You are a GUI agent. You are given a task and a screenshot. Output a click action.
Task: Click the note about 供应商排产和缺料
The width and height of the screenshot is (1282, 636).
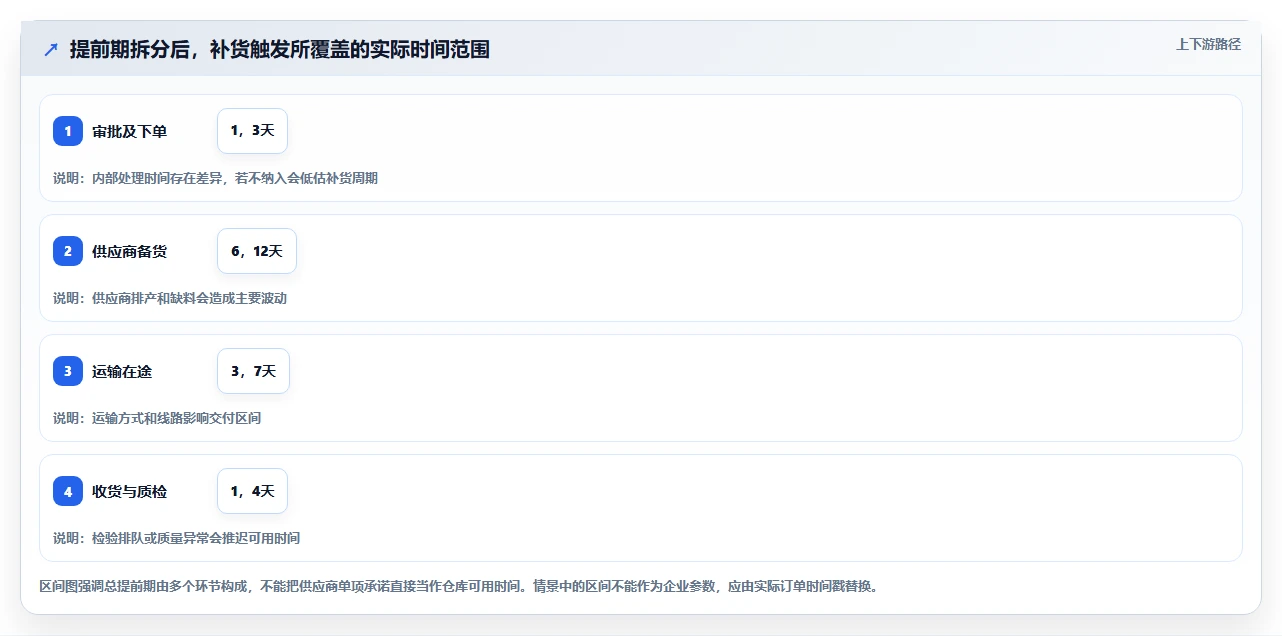[x=170, y=298]
